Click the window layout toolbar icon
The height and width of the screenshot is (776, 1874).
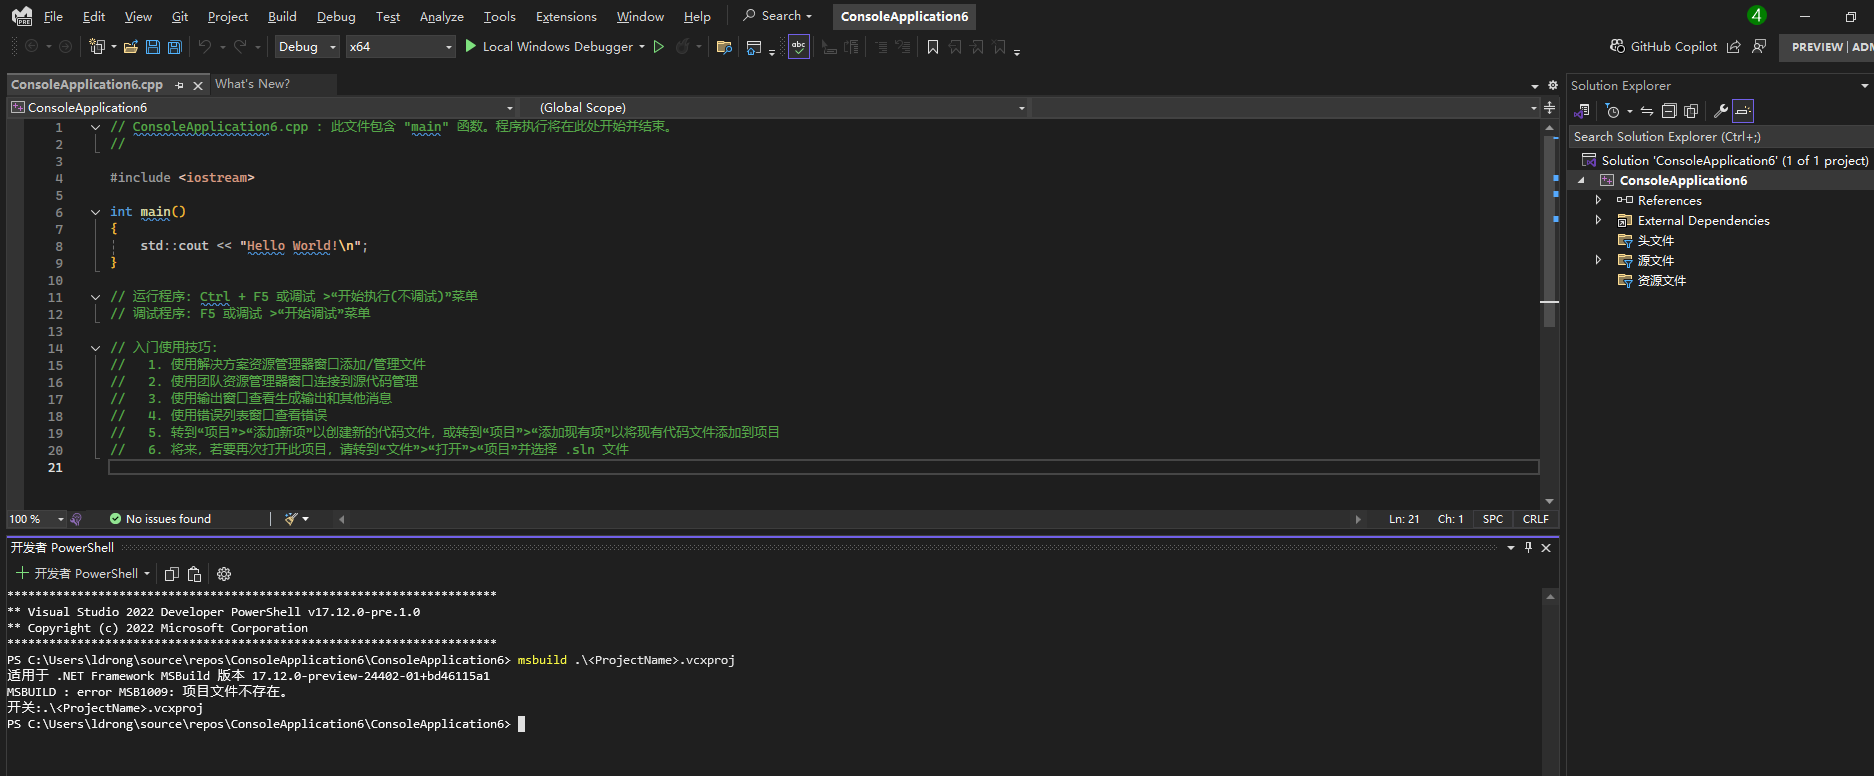[x=754, y=46]
